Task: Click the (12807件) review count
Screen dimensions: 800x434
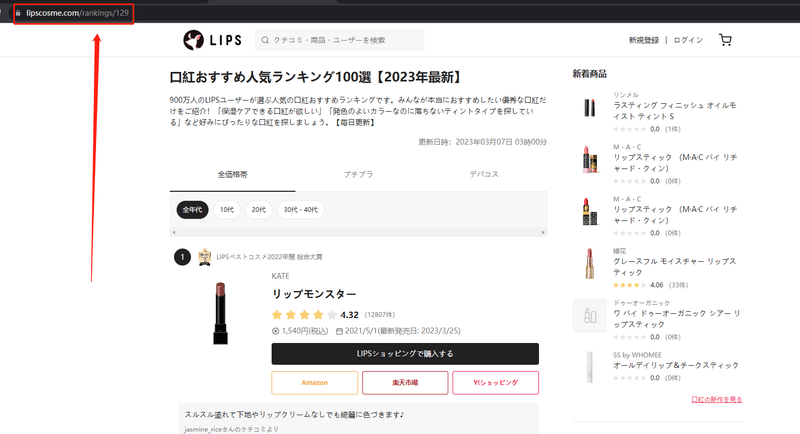Action: click(380, 315)
